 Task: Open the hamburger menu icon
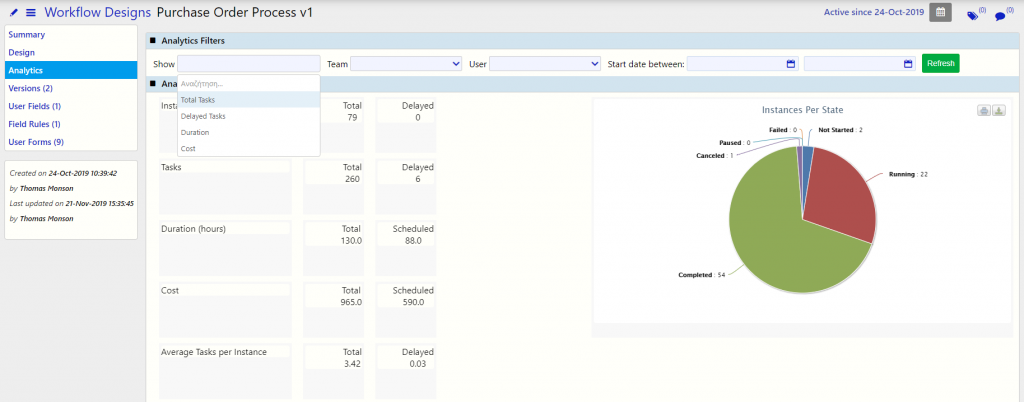tap(31, 12)
